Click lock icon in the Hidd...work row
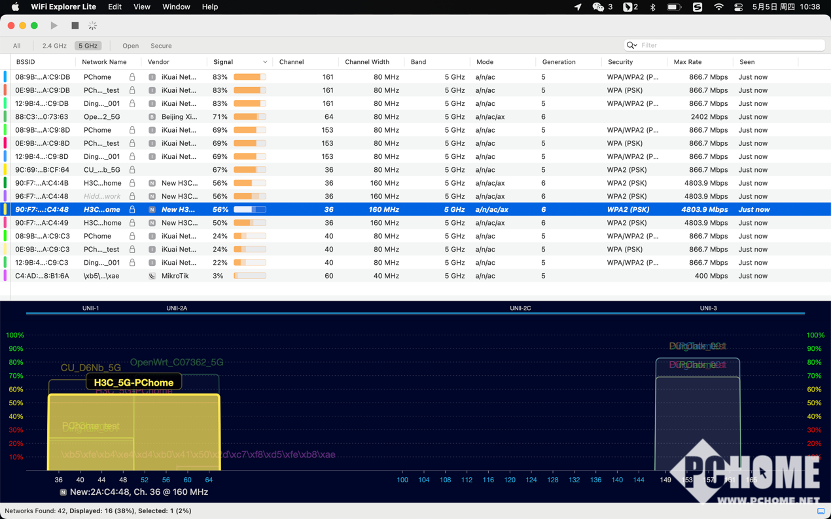832x520 pixels. tap(132, 196)
